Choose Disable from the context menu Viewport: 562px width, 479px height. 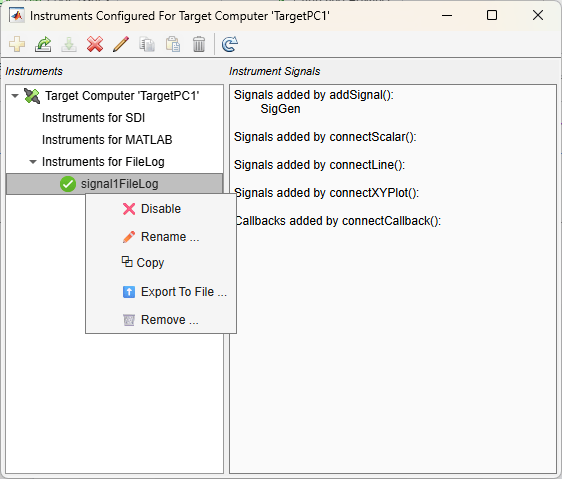click(x=161, y=209)
